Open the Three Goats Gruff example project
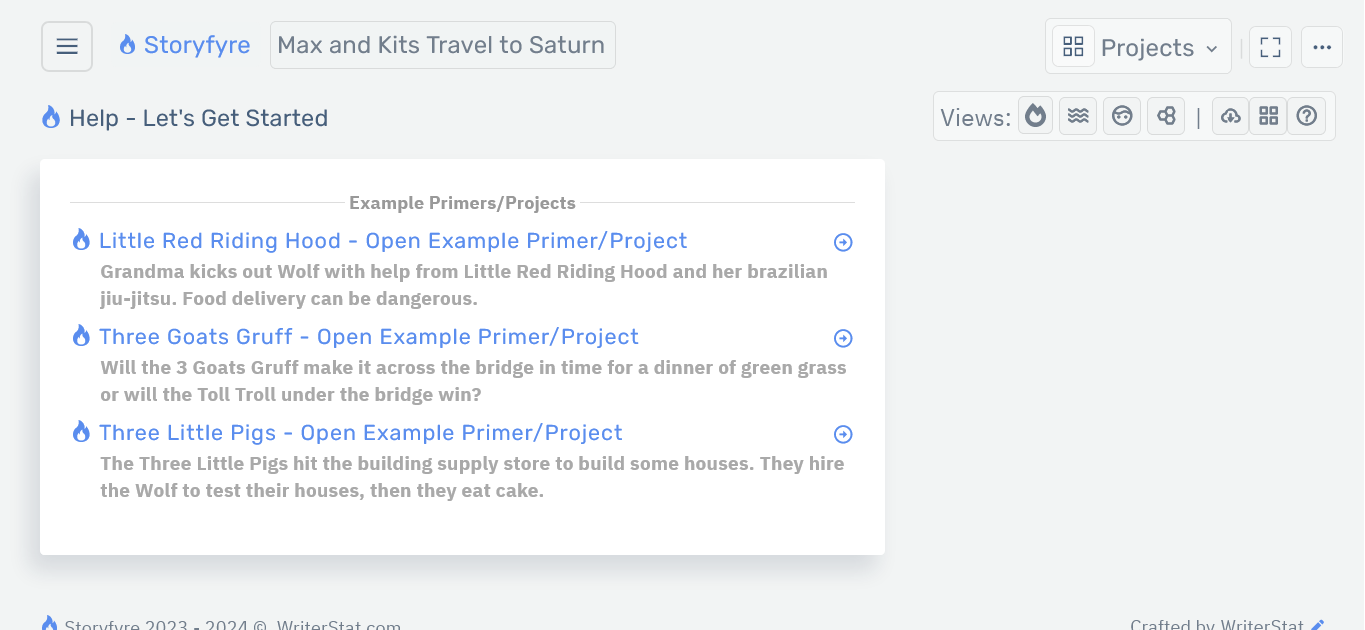 coord(368,337)
